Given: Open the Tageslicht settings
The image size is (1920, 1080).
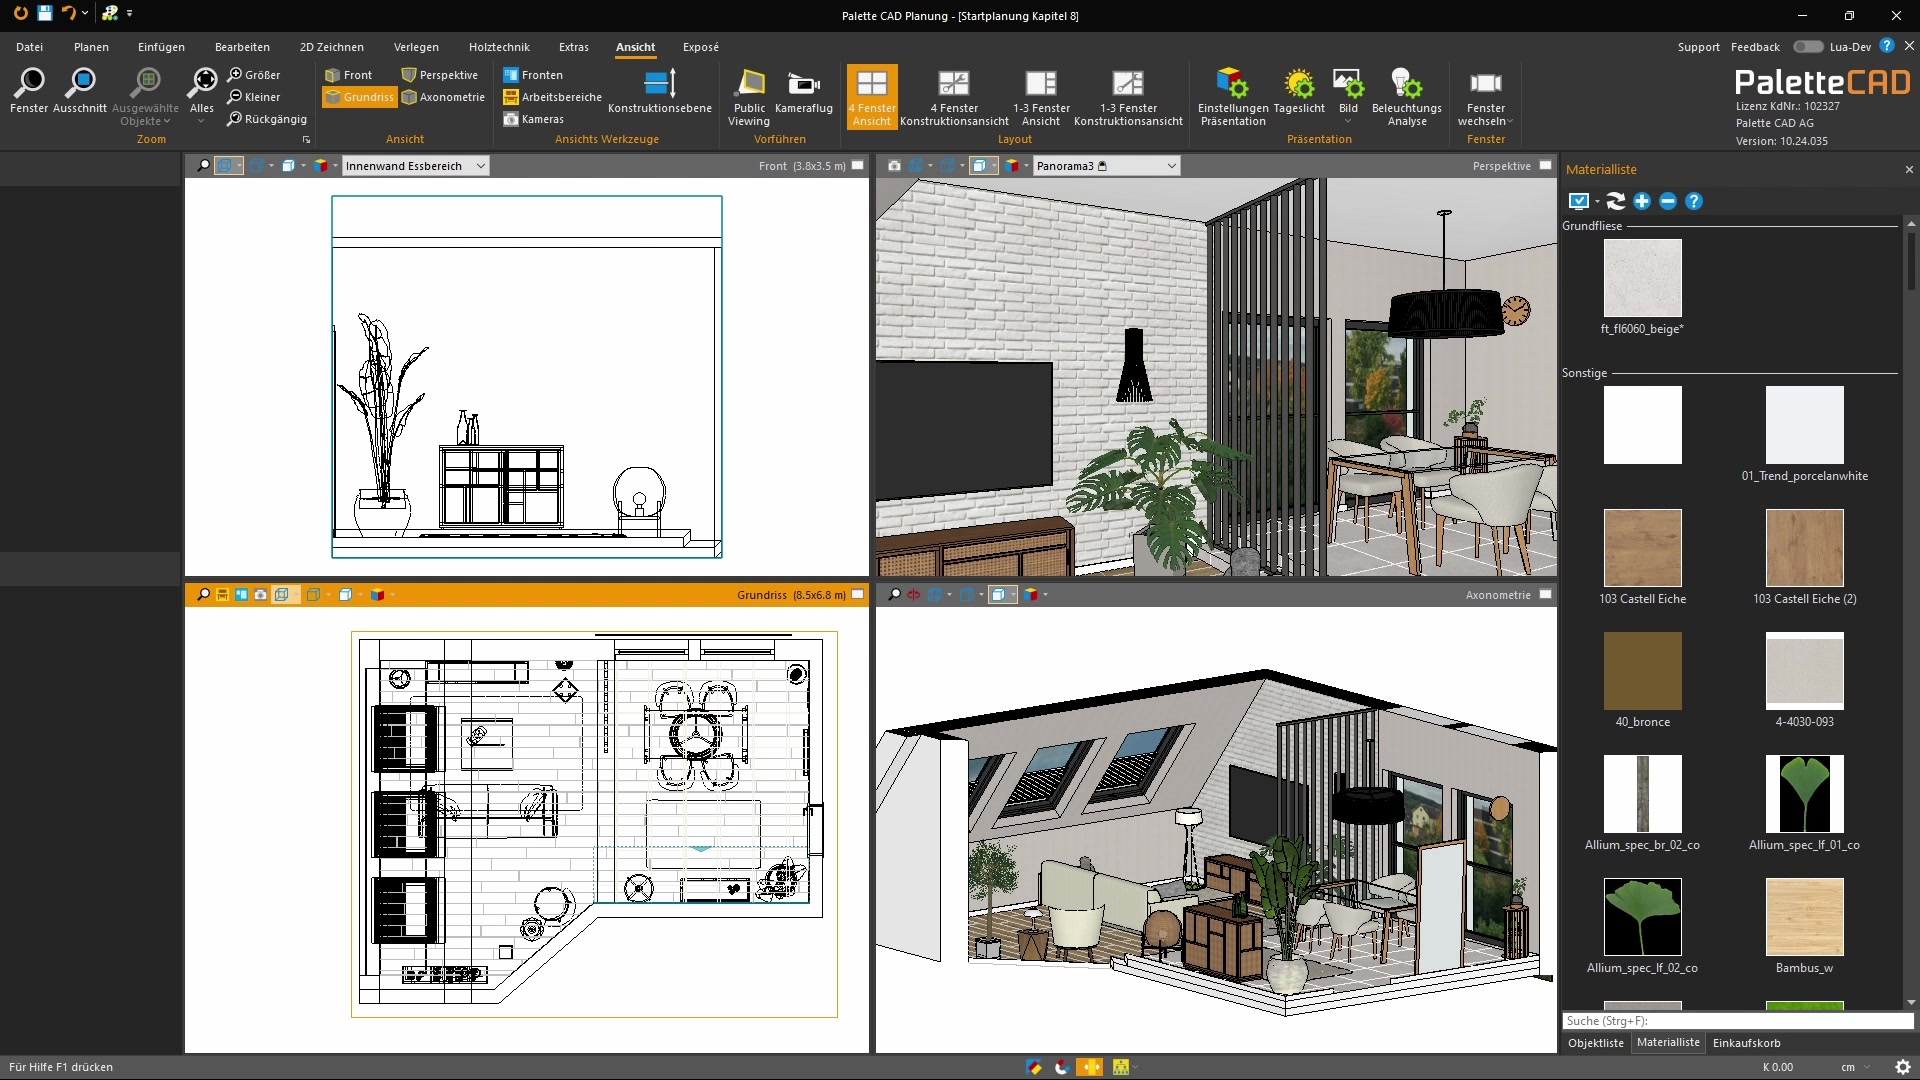Looking at the screenshot, I should point(1299,91).
